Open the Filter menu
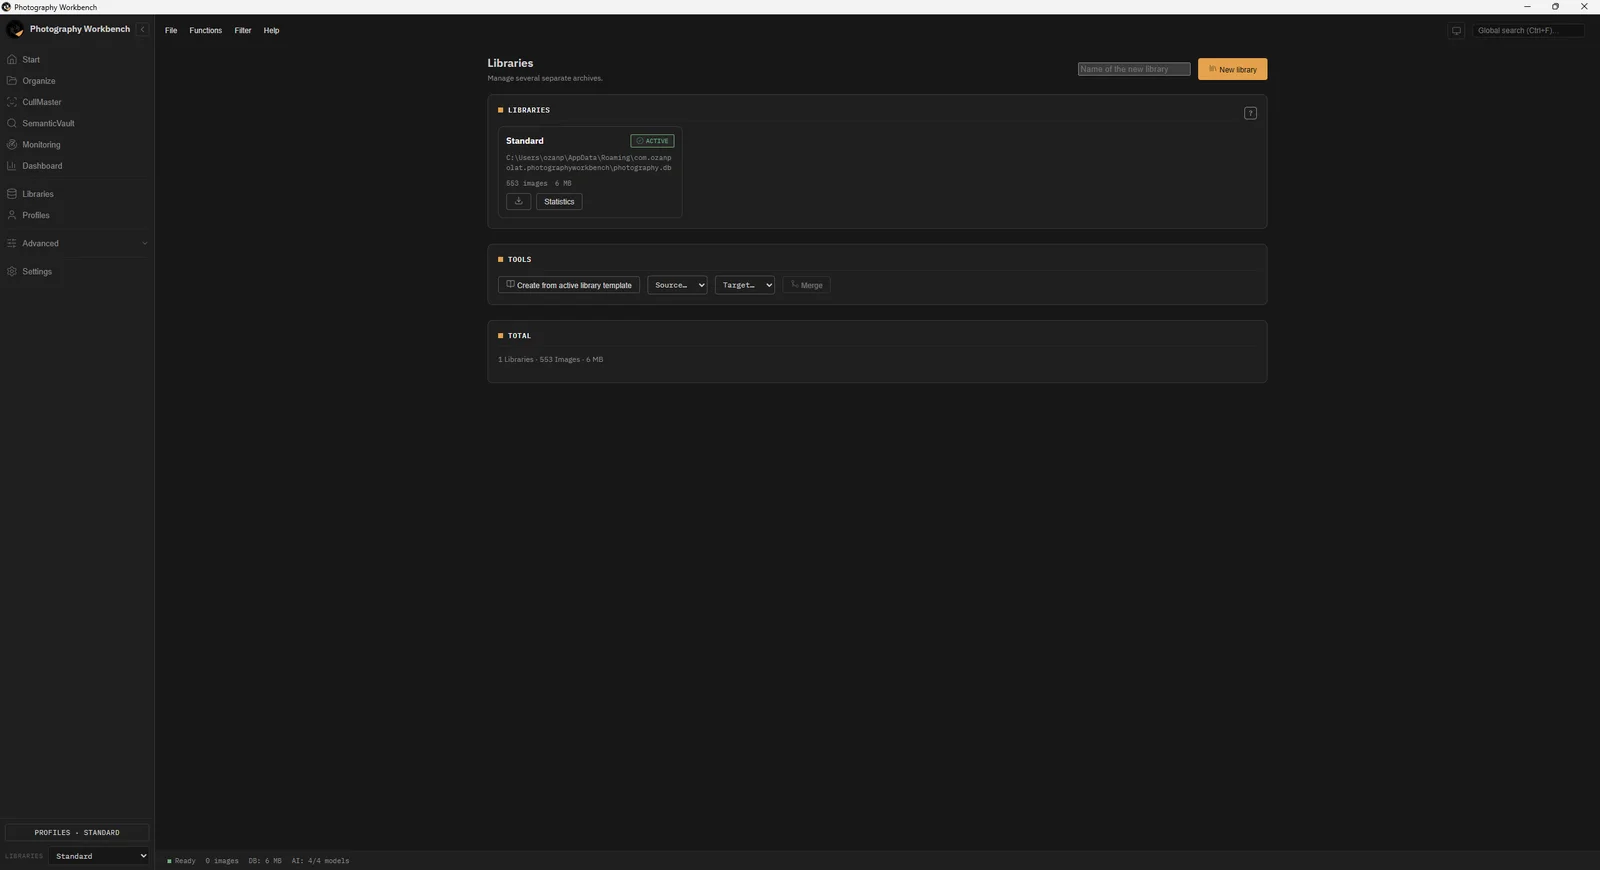This screenshot has width=1600, height=870. tap(243, 31)
